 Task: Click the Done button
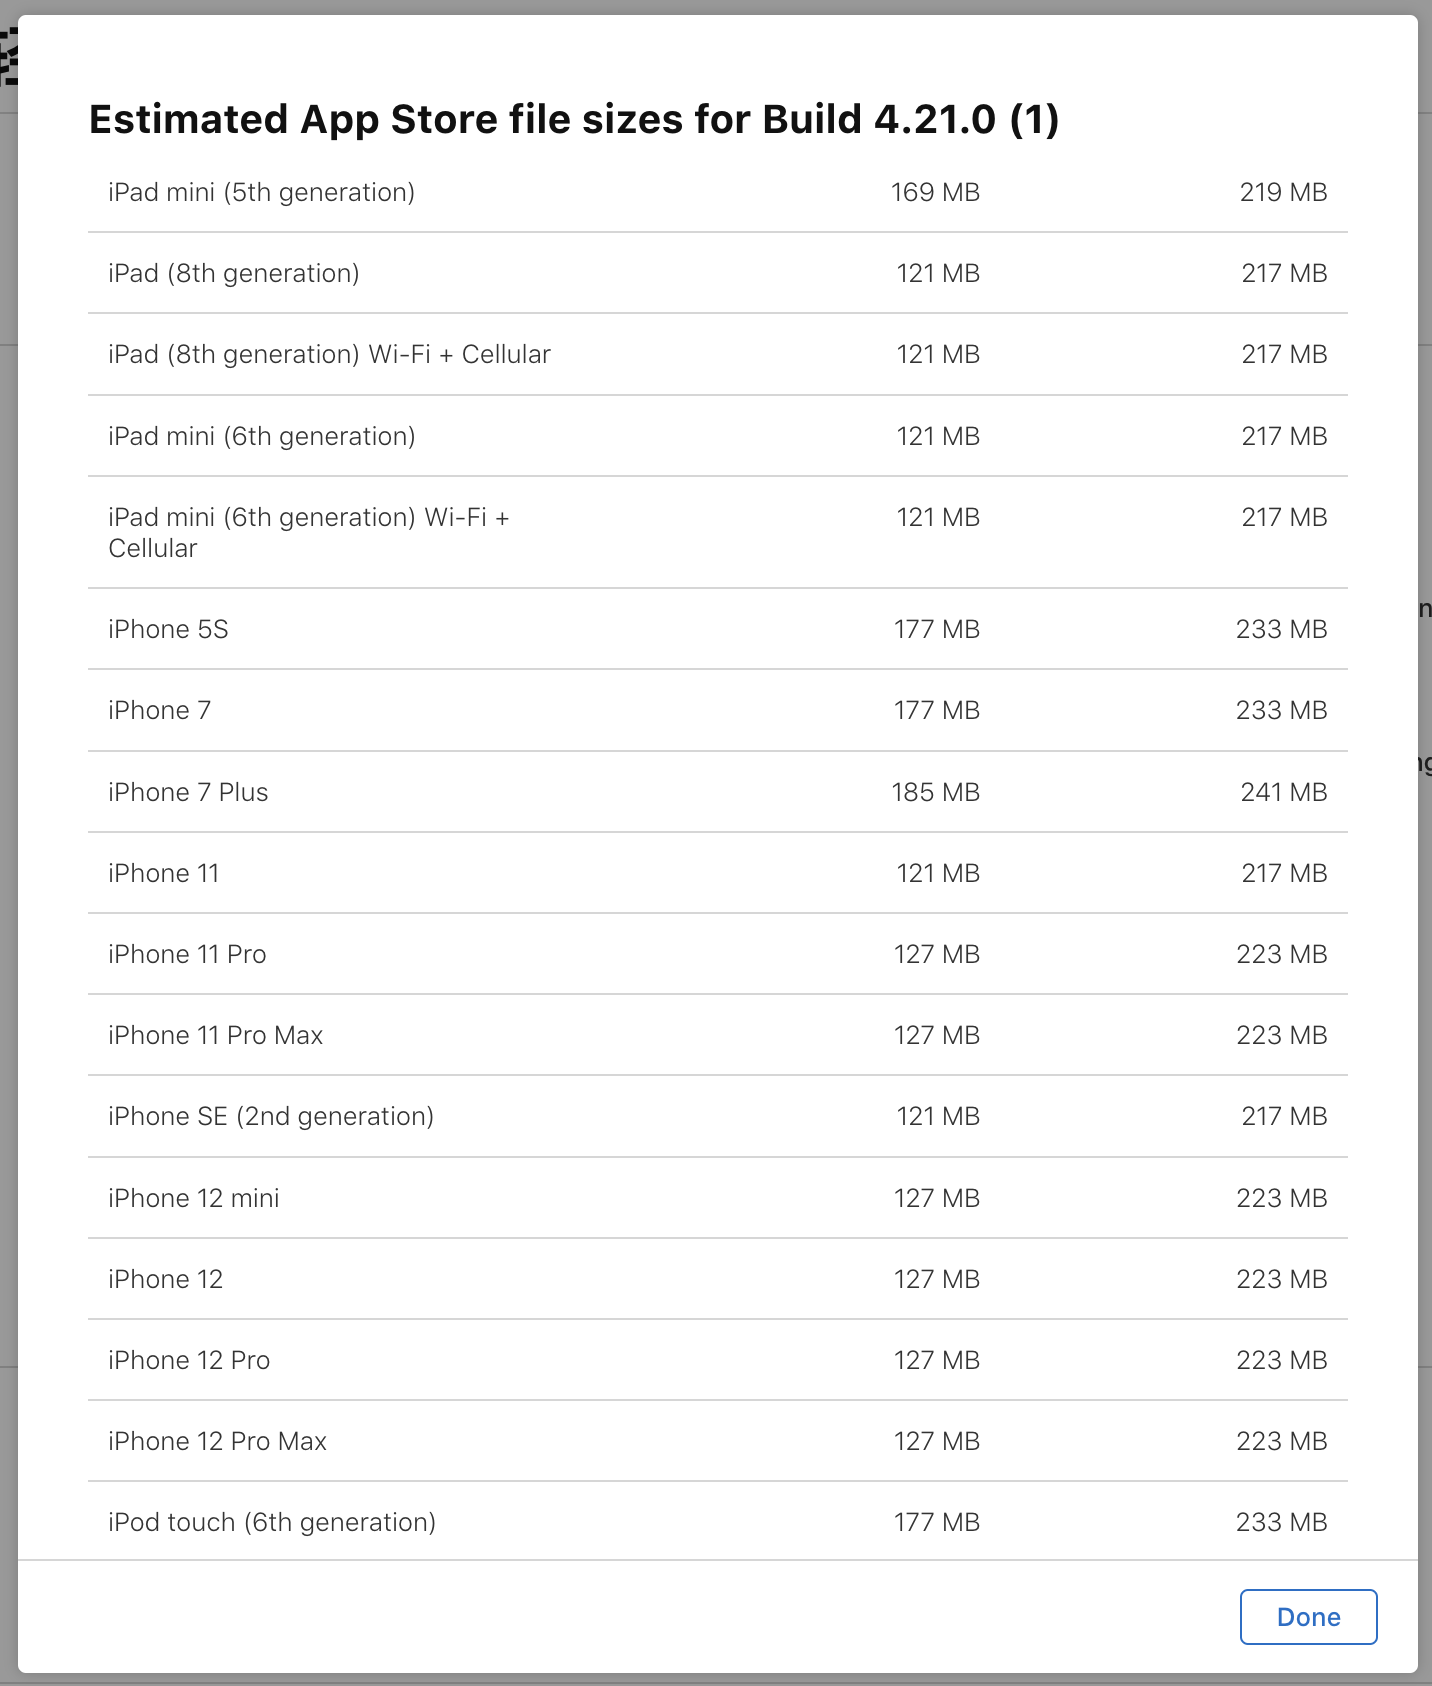click(1308, 1617)
